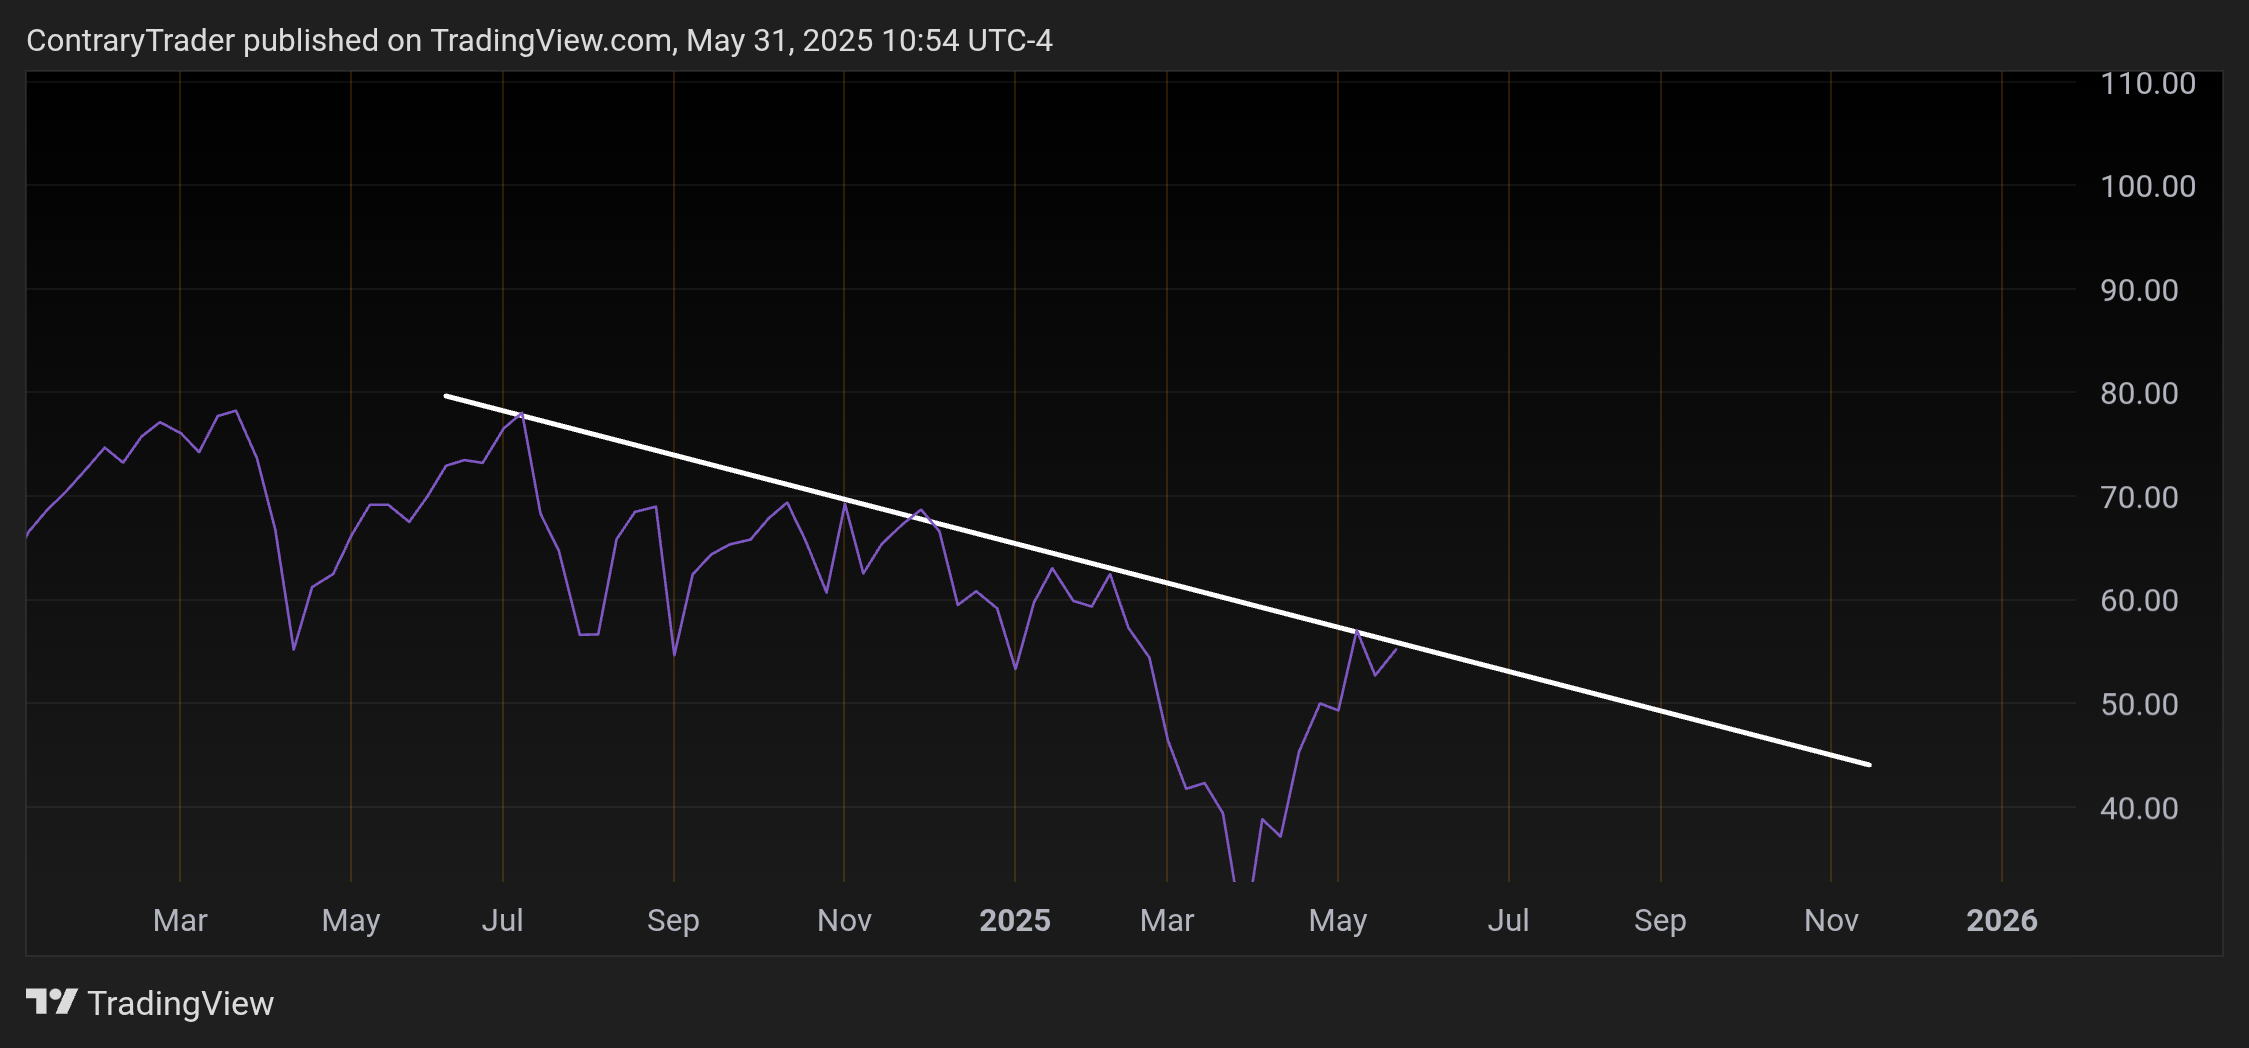Click the May label before 2025
Screen dimensions: 2249x1048
[351, 920]
